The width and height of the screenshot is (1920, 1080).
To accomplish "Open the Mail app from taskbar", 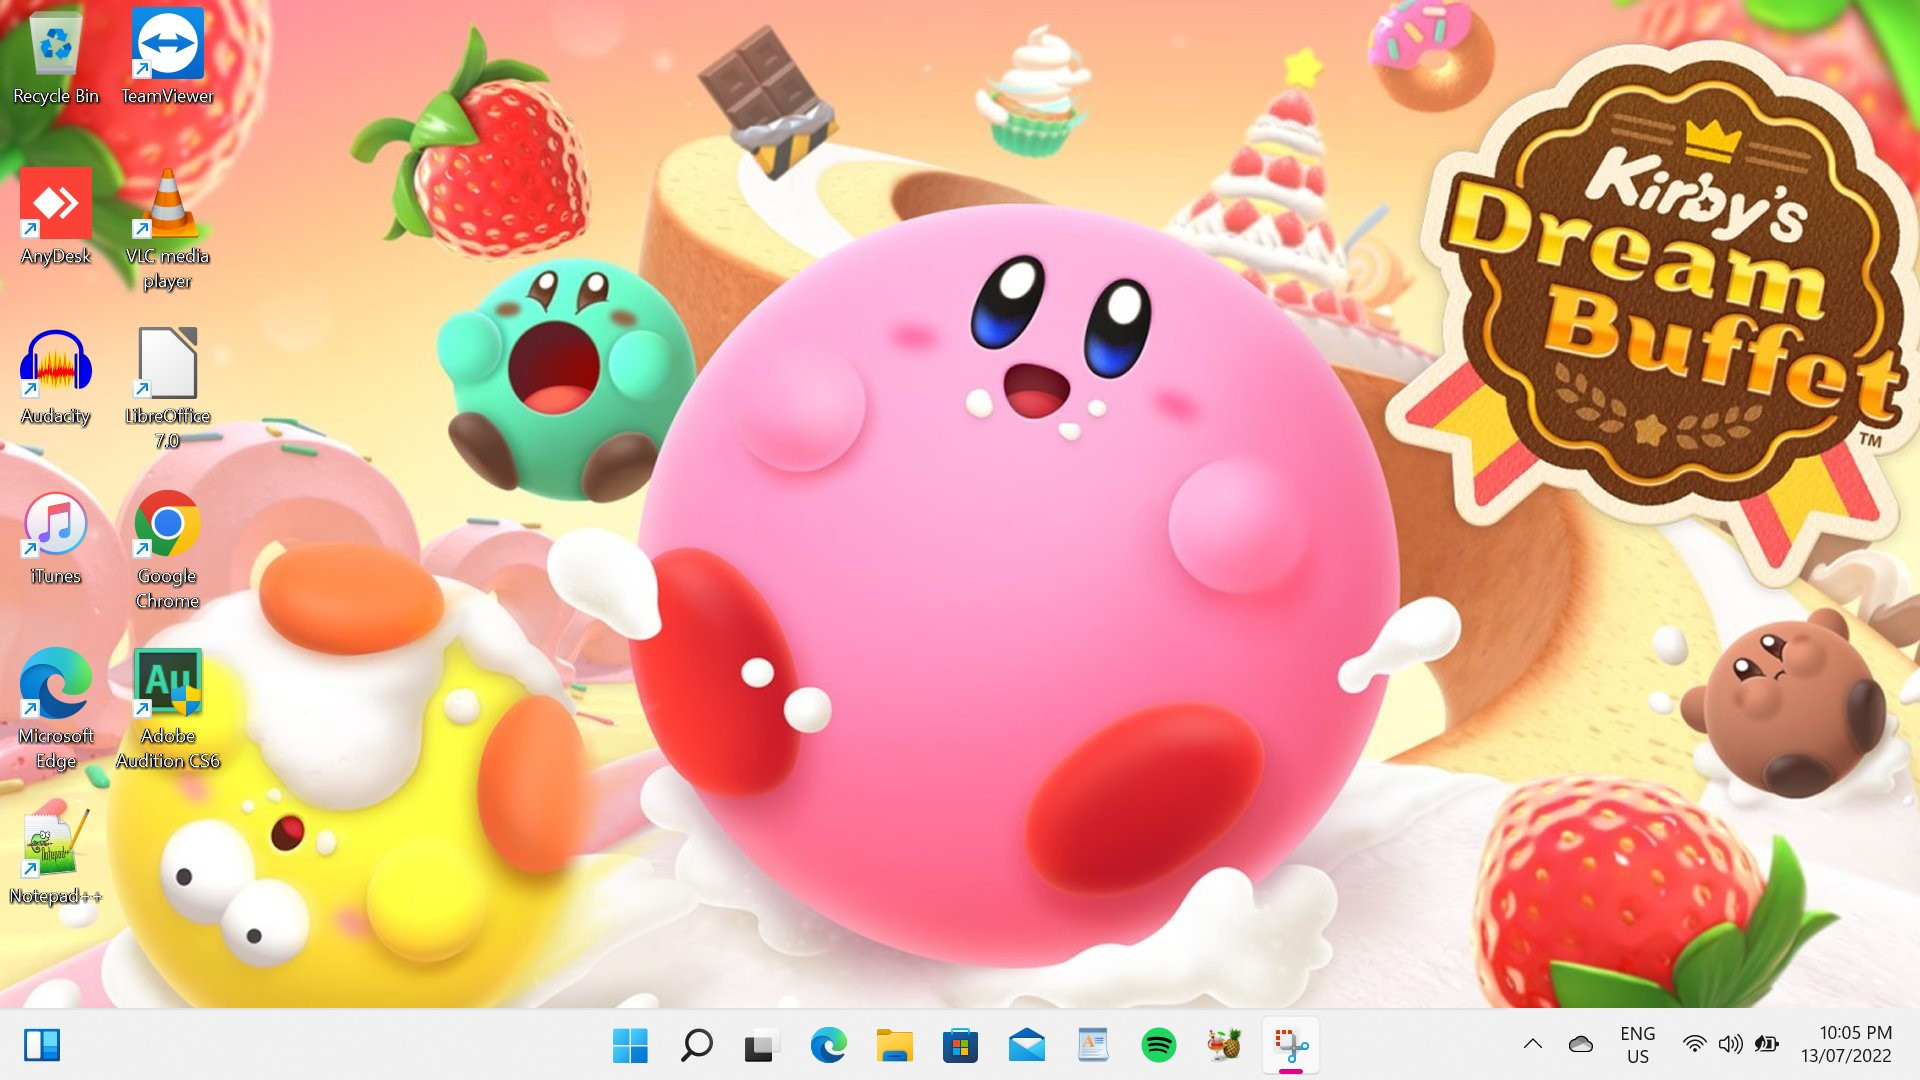I will (1026, 1045).
